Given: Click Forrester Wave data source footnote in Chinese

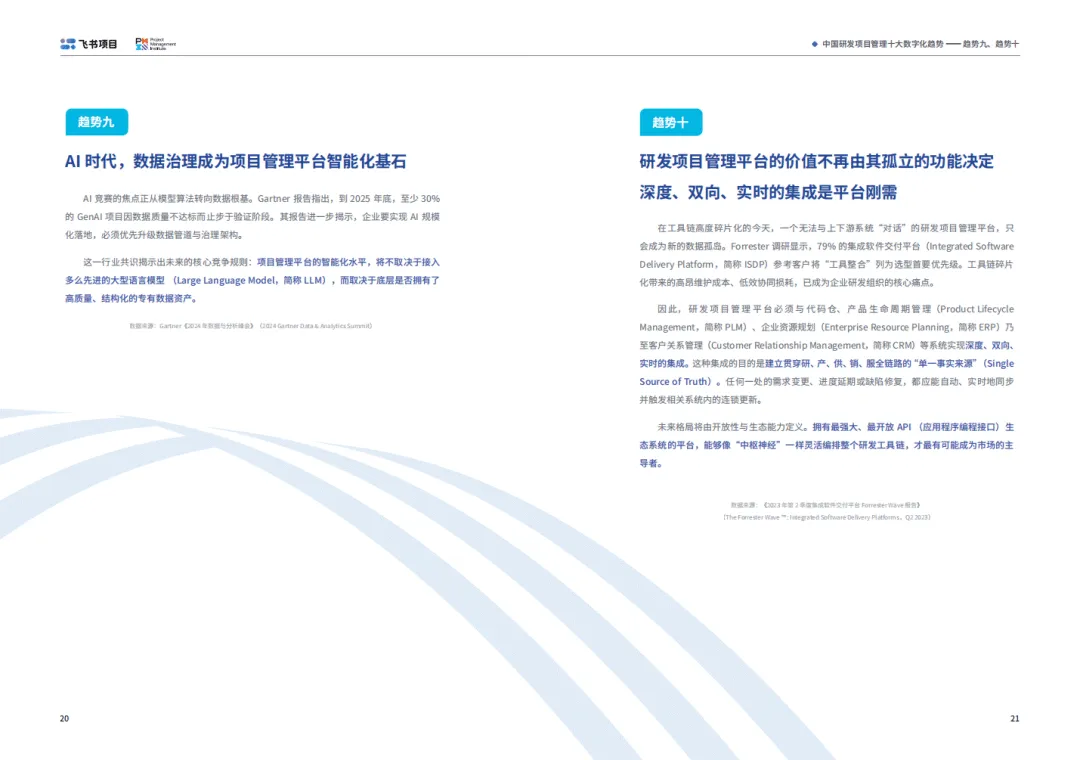Looking at the screenshot, I should pos(826,505).
